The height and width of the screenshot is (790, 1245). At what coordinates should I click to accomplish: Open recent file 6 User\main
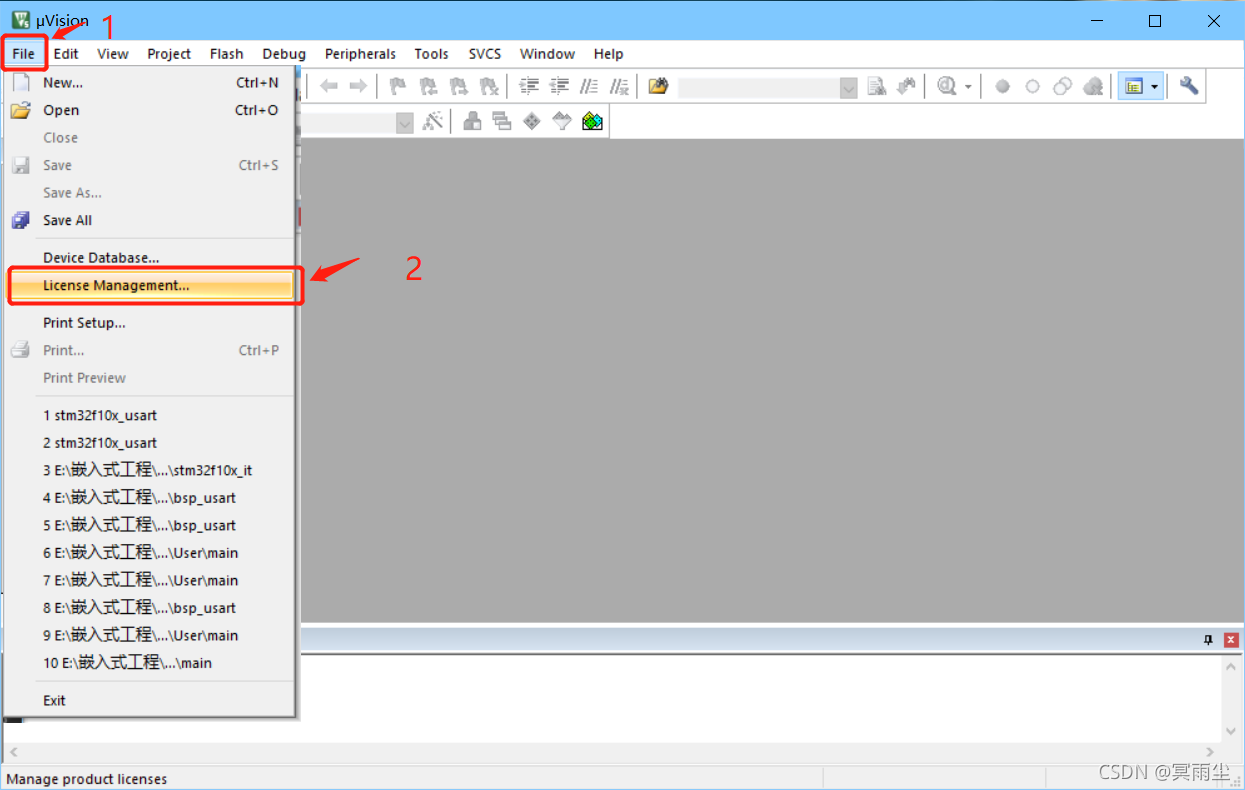point(149,553)
